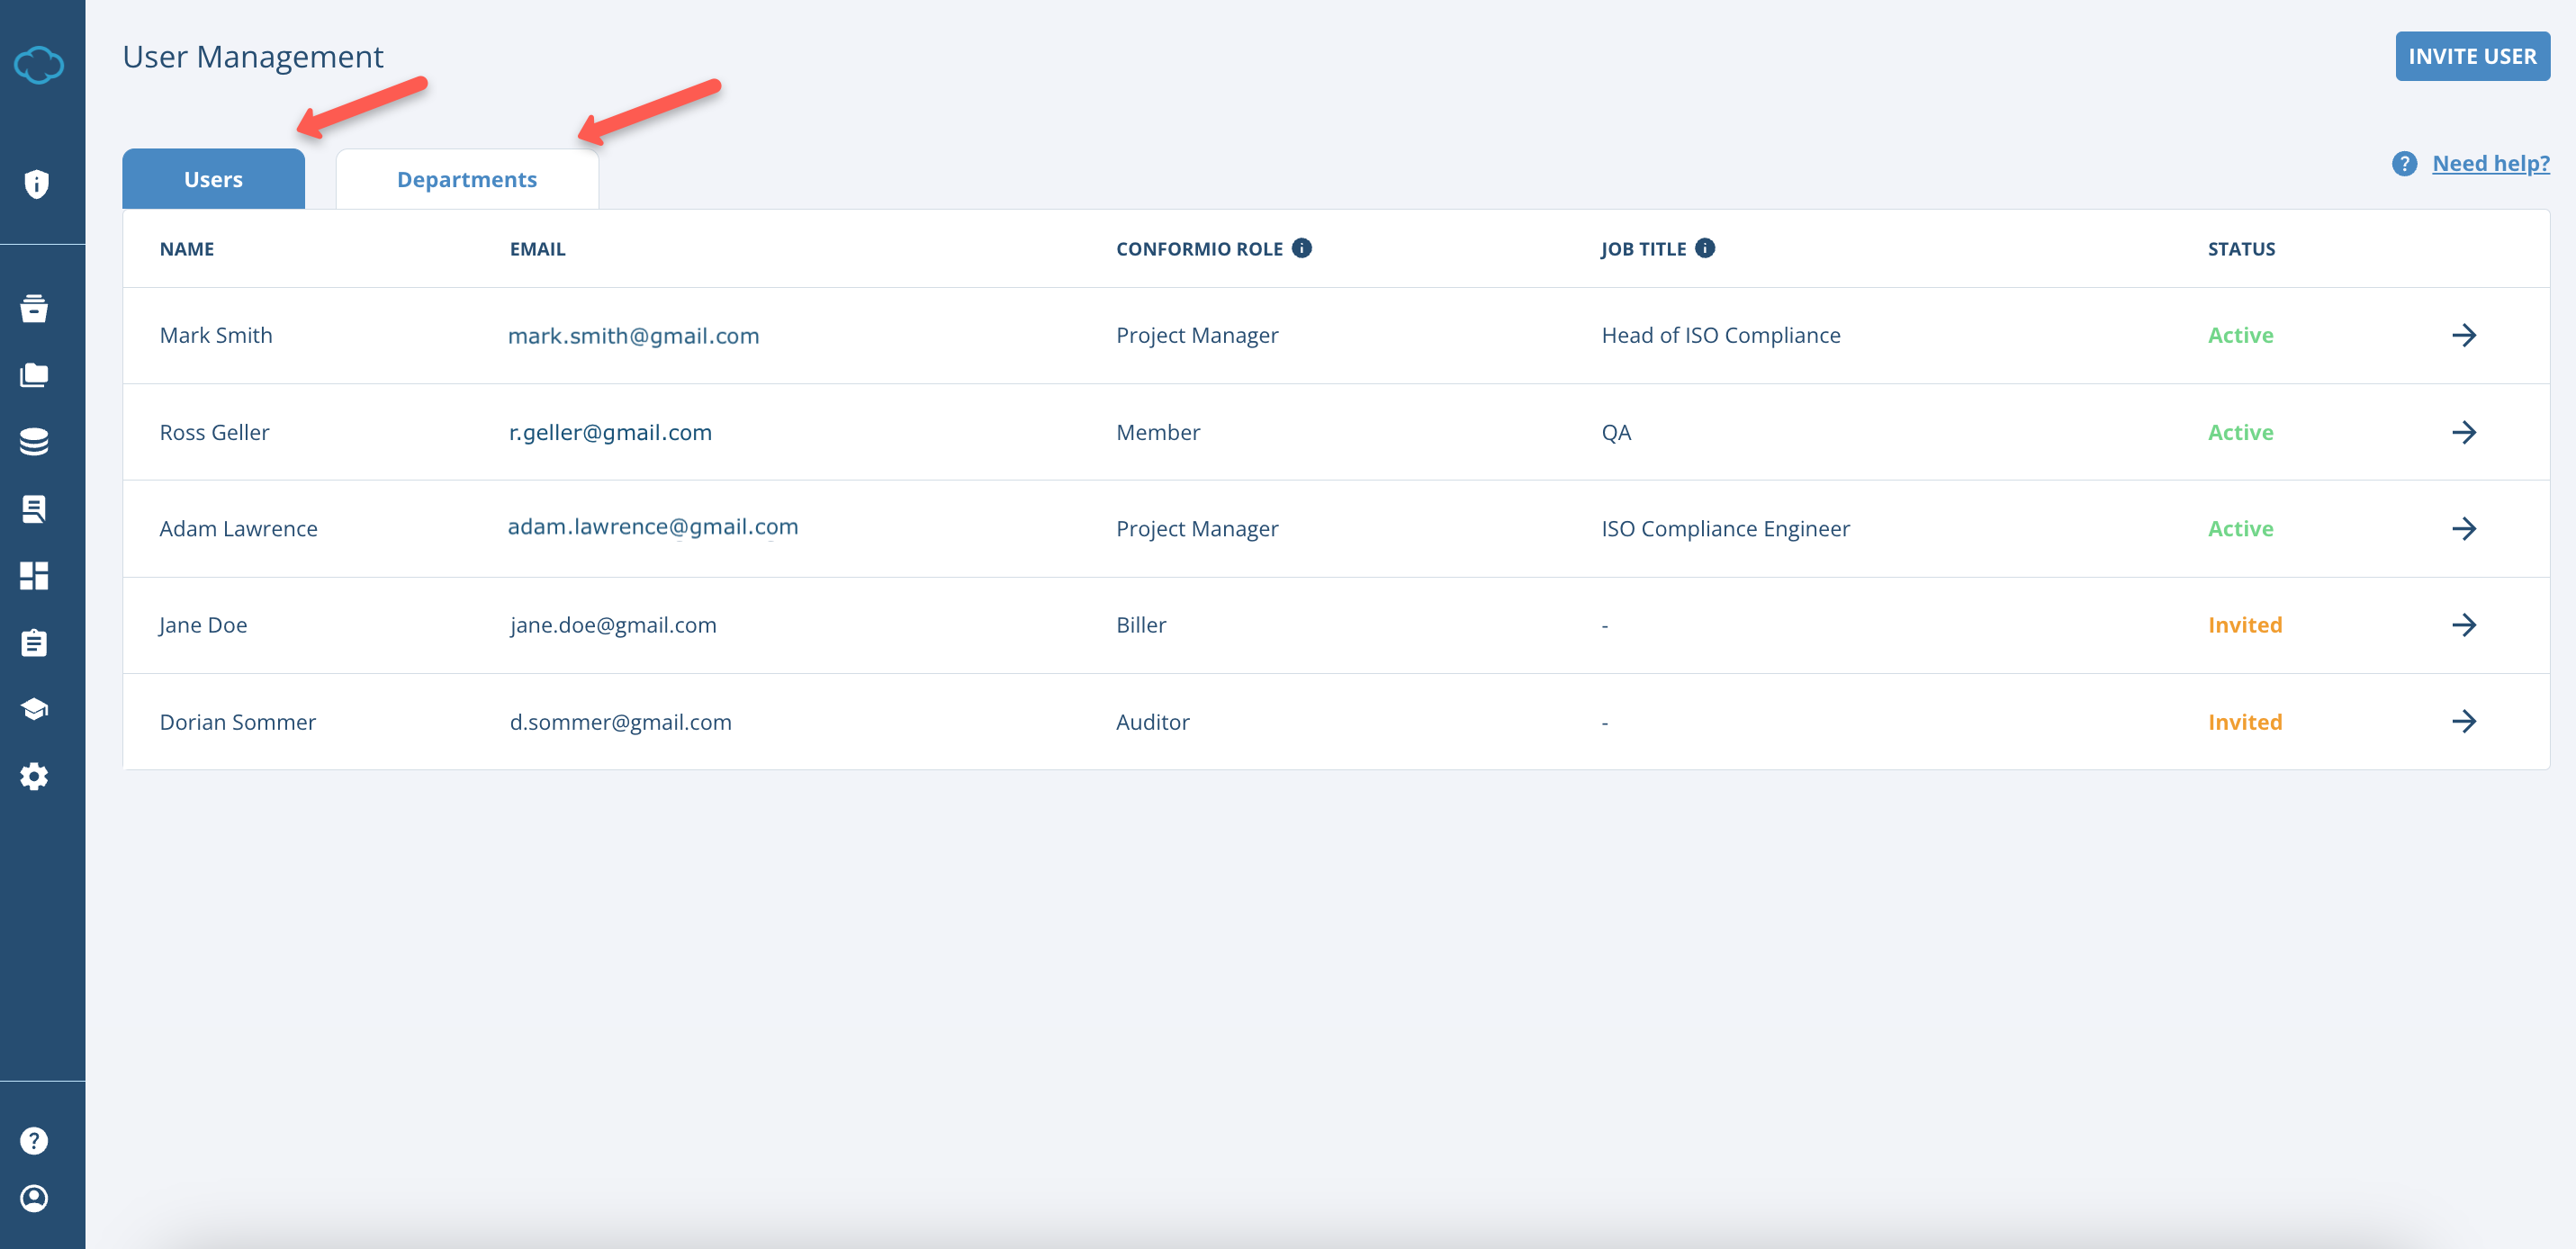This screenshot has width=2576, height=1249.
Task: Switch to the Departments tab
Action: tap(467, 178)
